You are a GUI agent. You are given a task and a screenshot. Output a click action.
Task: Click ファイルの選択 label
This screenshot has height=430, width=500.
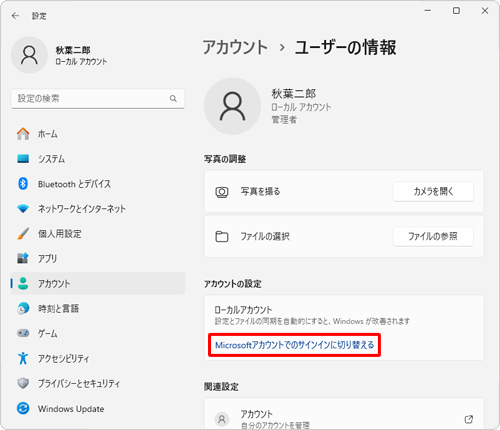265,236
